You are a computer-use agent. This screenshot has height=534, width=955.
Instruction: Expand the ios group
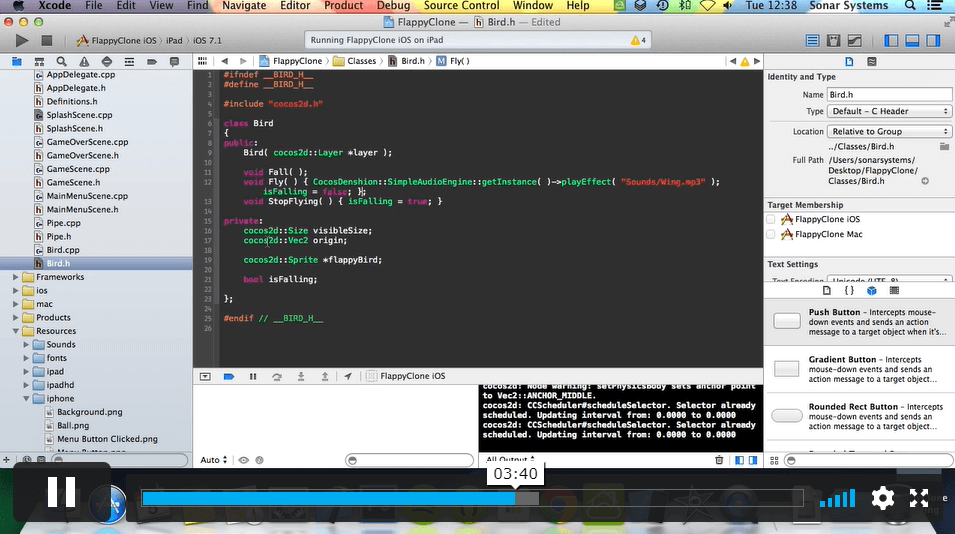pyautogui.click(x=15, y=290)
